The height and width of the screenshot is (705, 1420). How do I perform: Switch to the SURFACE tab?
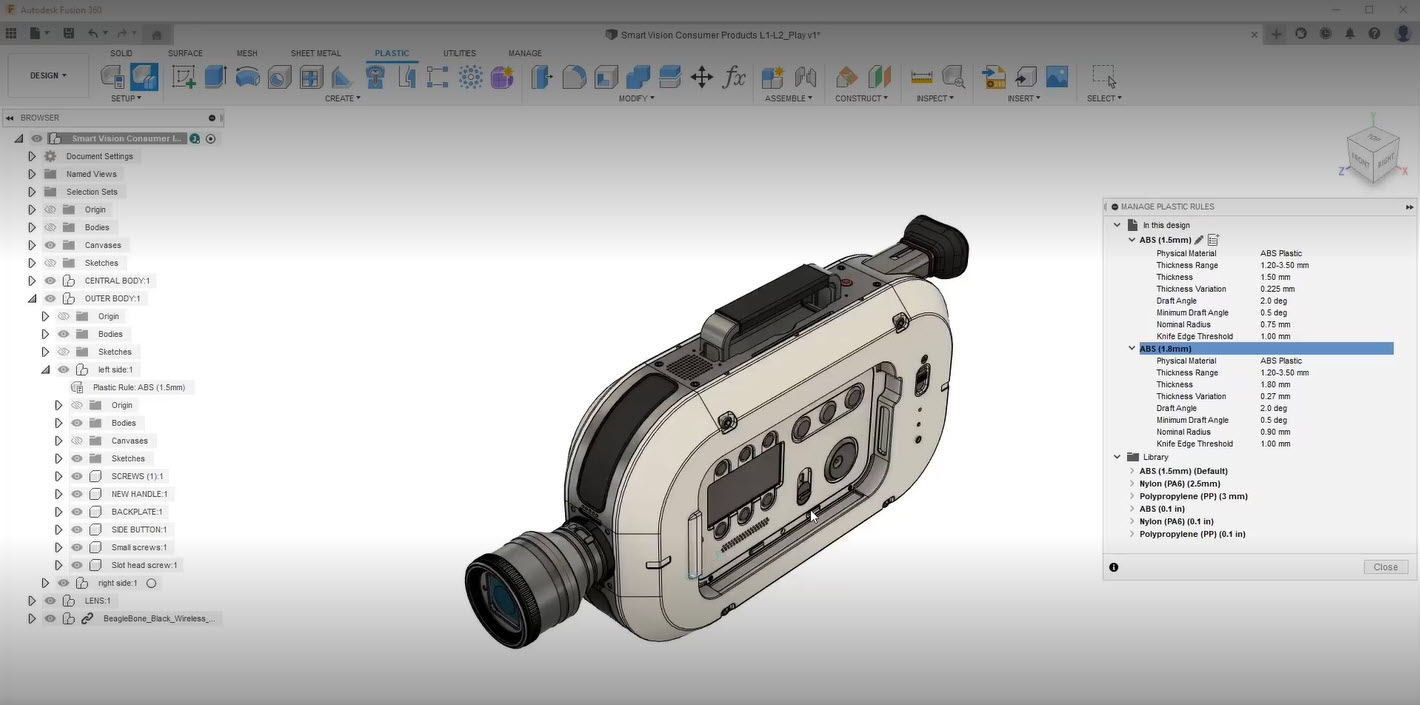[185, 53]
